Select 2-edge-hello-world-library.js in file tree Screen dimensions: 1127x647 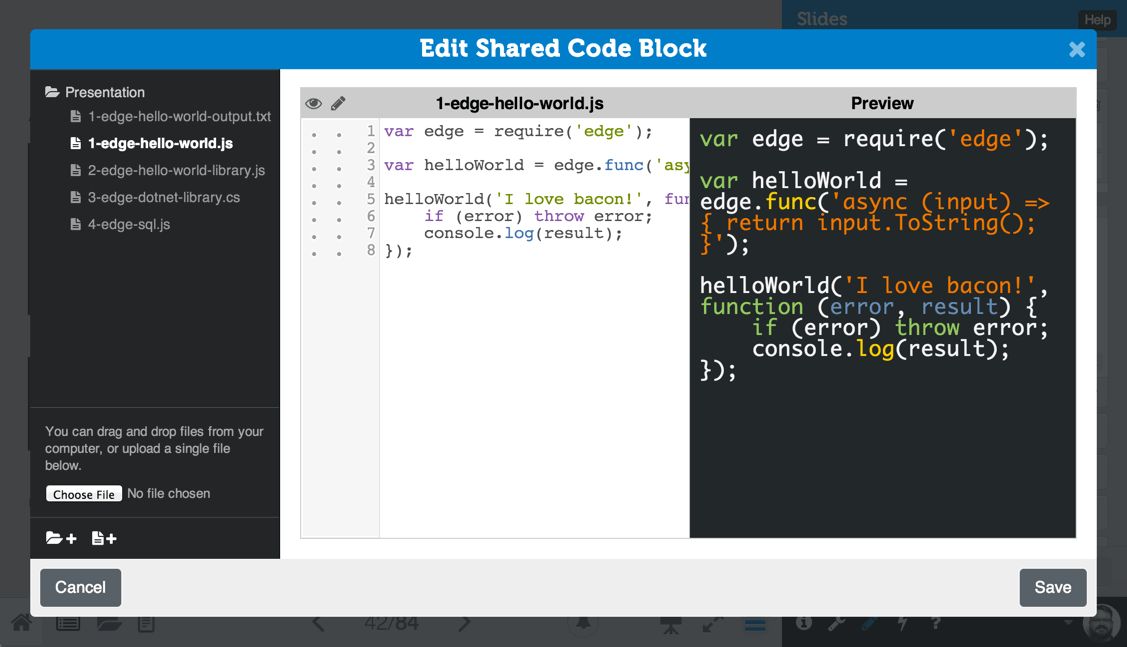point(176,170)
